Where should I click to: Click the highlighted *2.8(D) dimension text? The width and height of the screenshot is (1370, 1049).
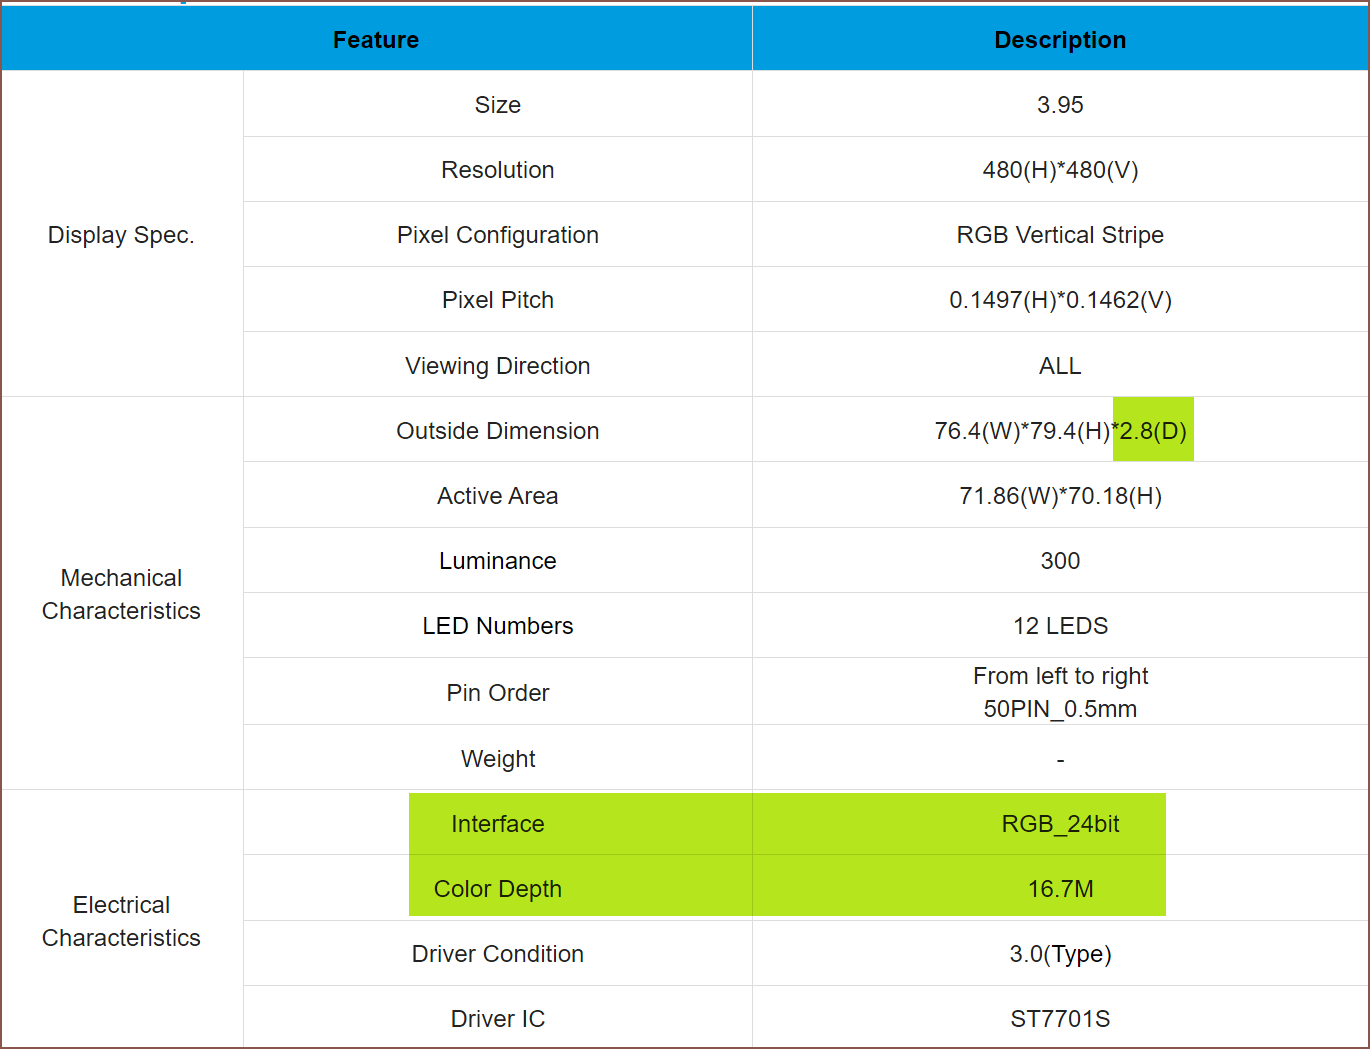(x=1152, y=431)
